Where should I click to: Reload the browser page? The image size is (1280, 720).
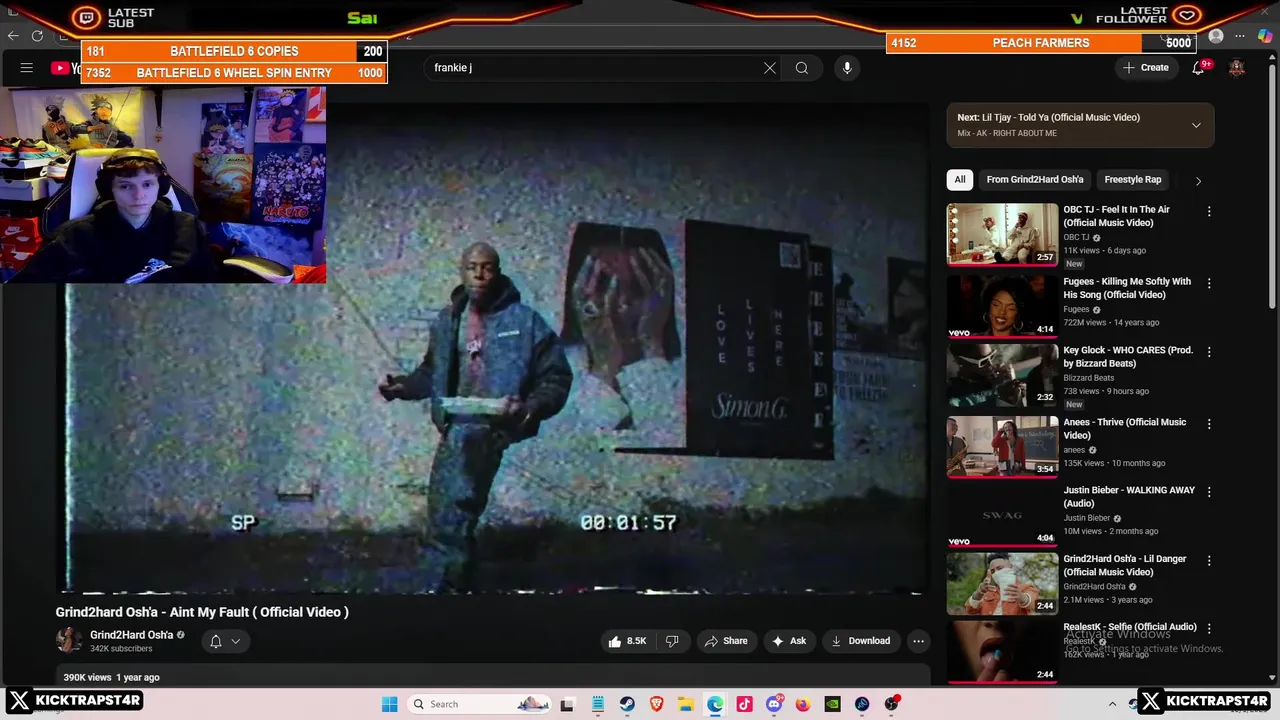[x=37, y=36]
